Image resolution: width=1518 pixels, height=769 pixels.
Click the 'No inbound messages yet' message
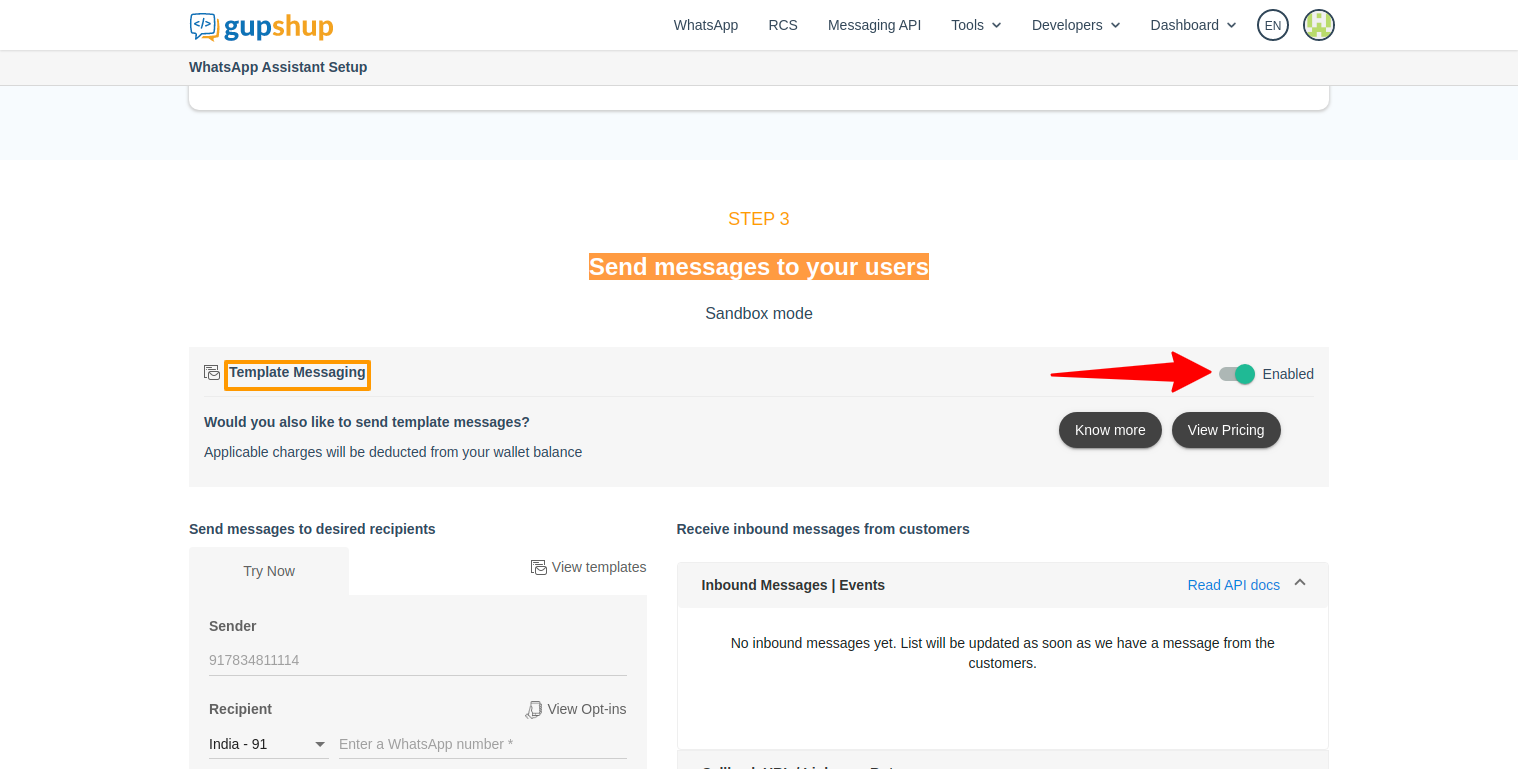[x=1002, y=653]
